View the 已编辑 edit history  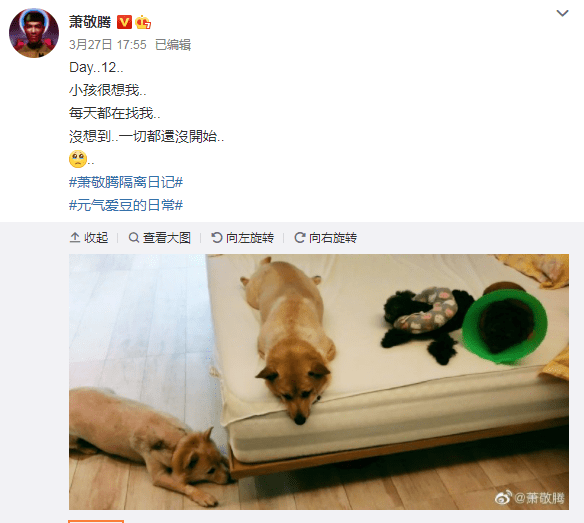tap(173, 45)
